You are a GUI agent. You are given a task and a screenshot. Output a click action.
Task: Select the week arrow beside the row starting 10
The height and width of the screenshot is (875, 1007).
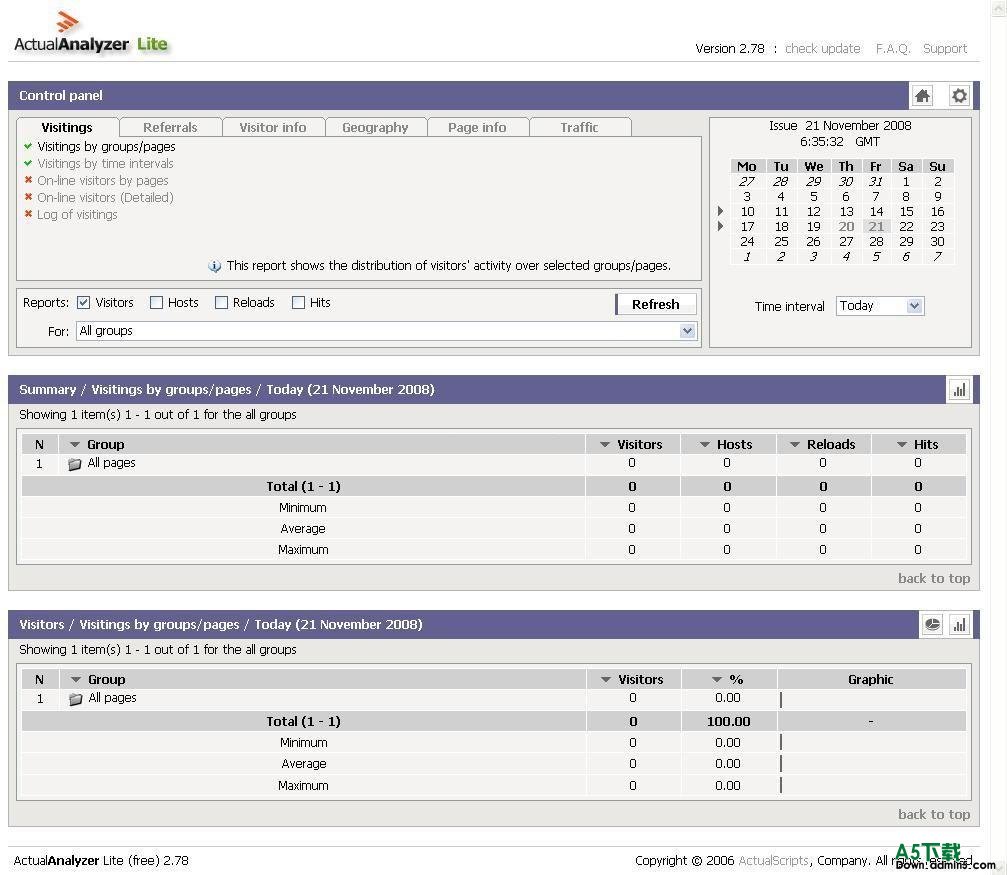[720, 211]
